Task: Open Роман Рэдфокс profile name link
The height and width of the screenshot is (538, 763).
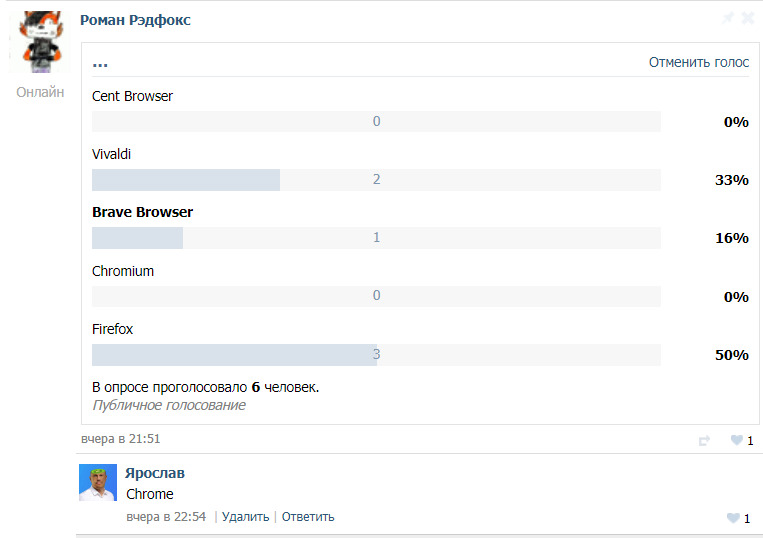Action: [135, 20]
